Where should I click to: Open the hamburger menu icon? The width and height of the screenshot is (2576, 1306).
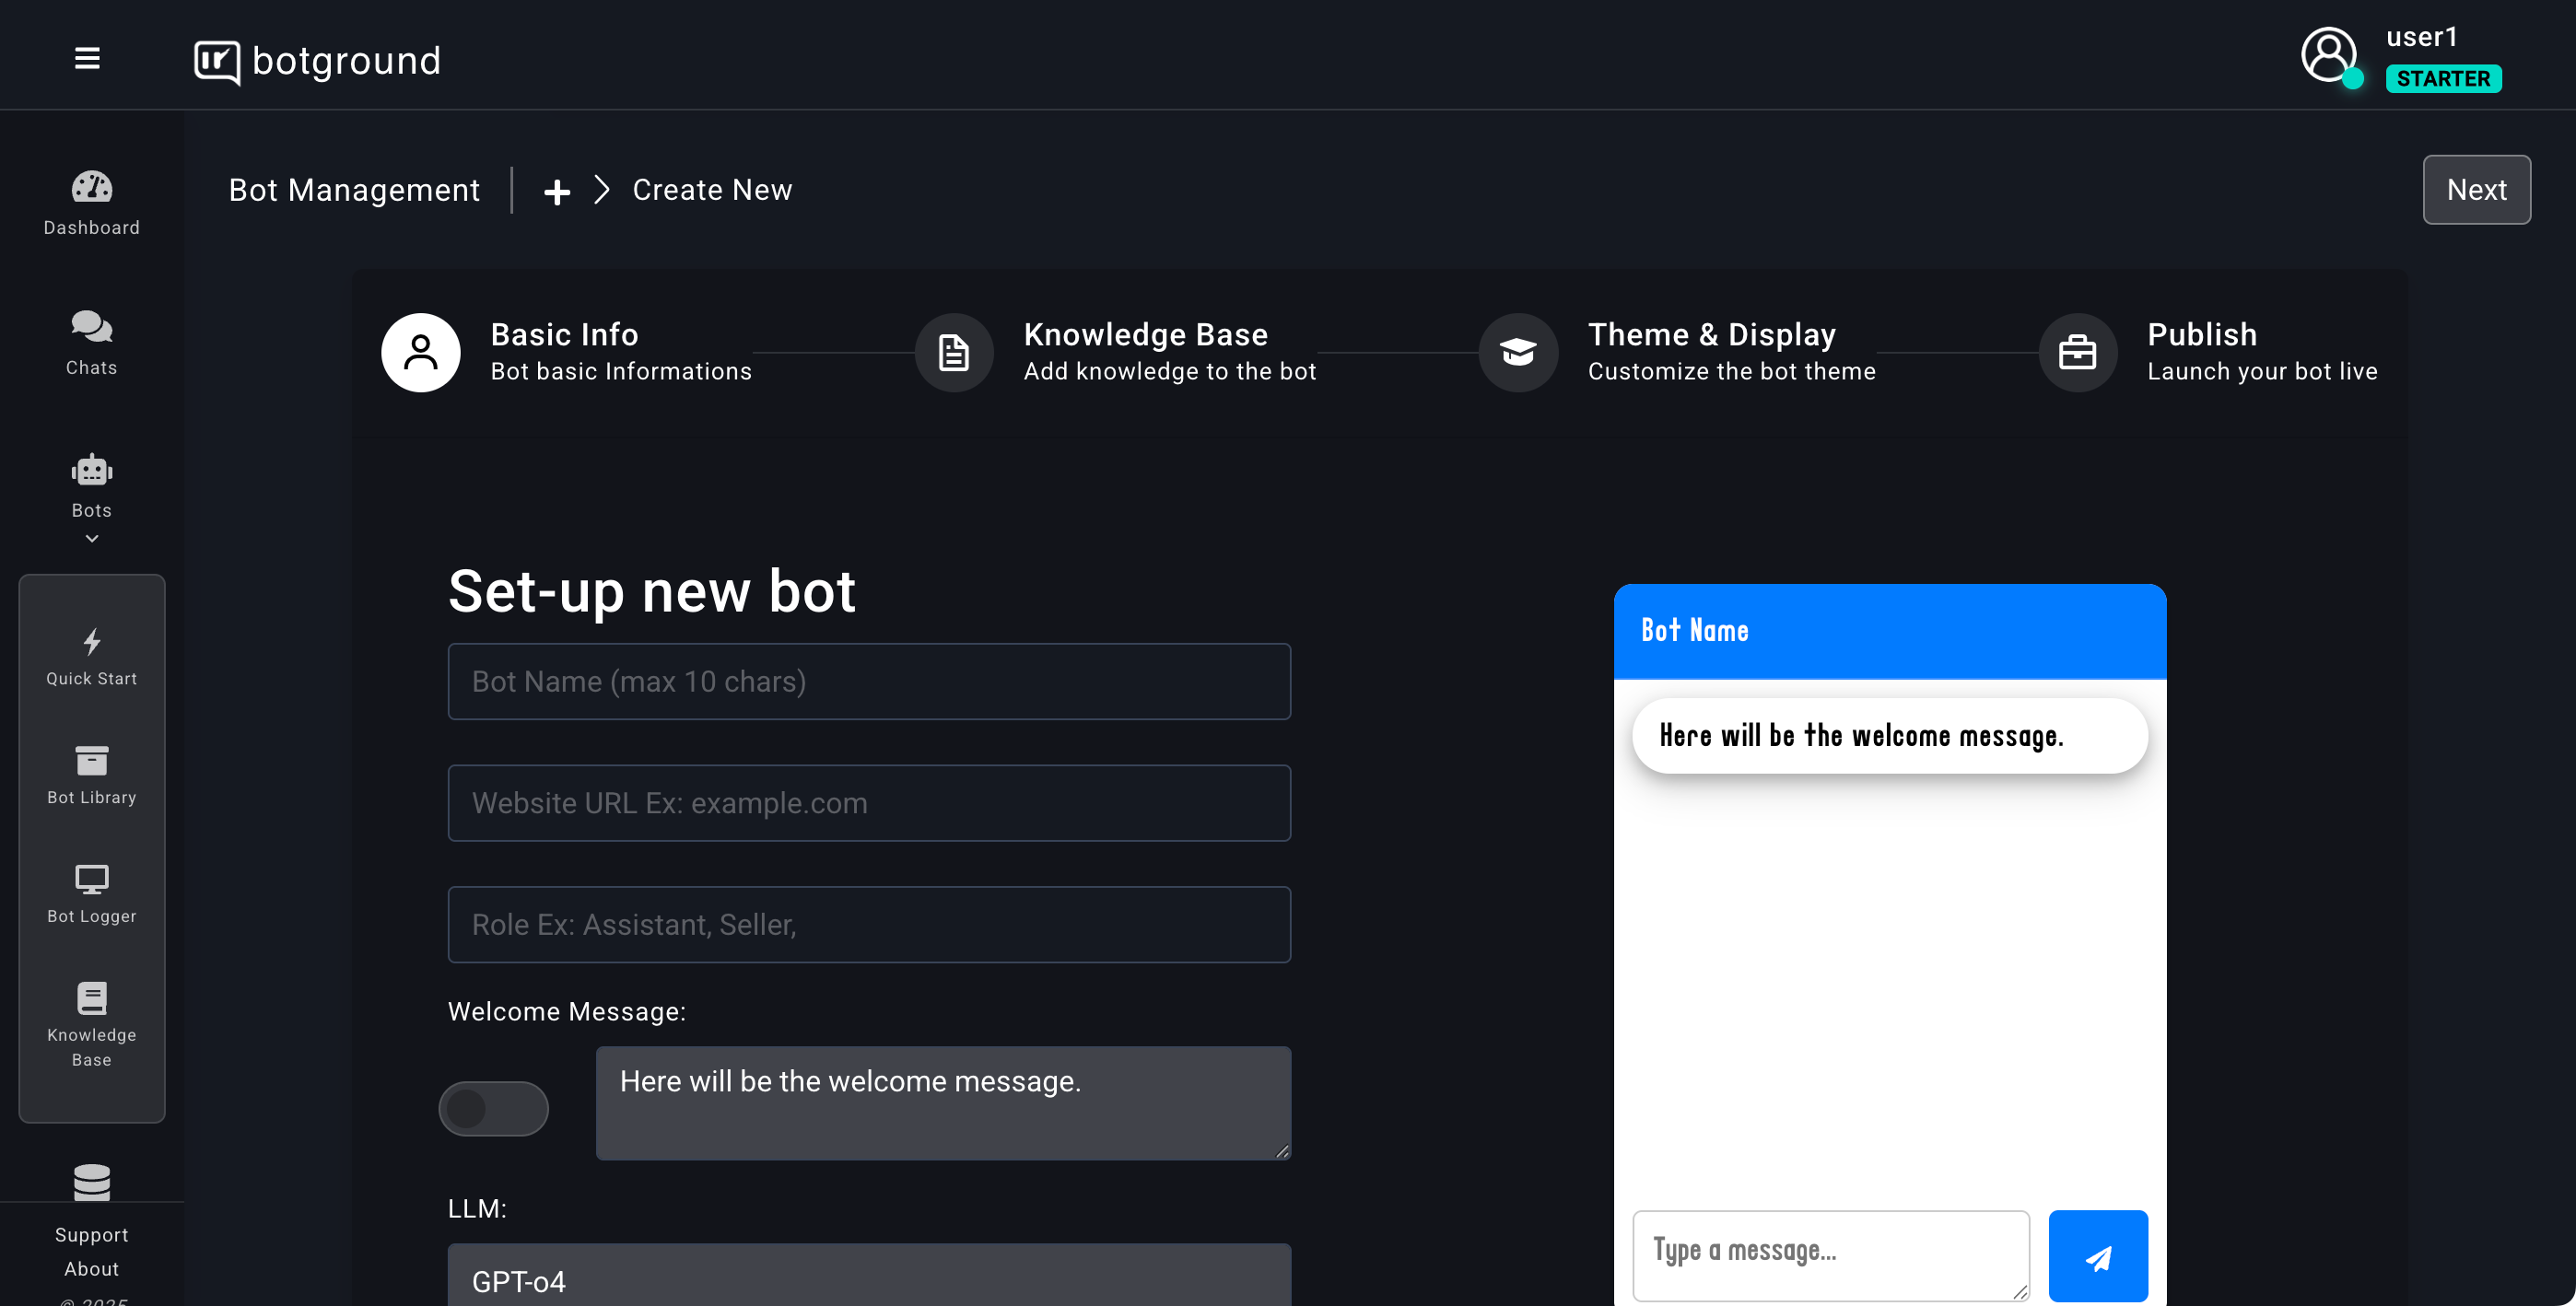point(87,58)
